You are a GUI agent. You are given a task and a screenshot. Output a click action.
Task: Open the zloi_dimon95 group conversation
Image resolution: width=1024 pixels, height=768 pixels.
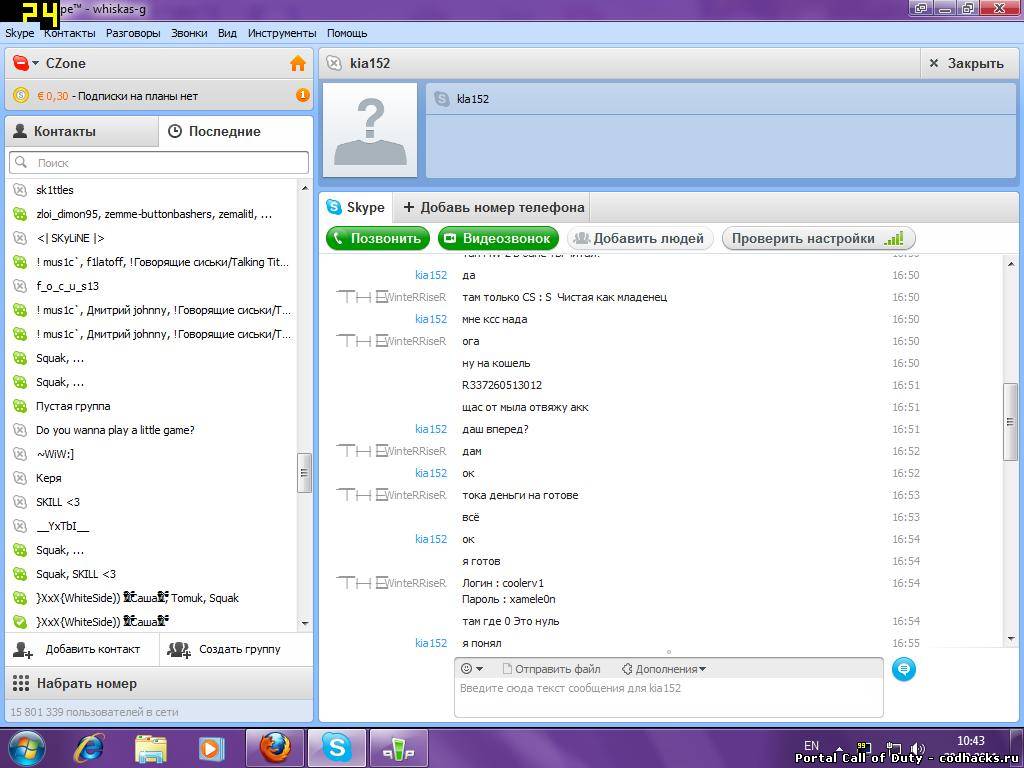click(x=151, y=214)
